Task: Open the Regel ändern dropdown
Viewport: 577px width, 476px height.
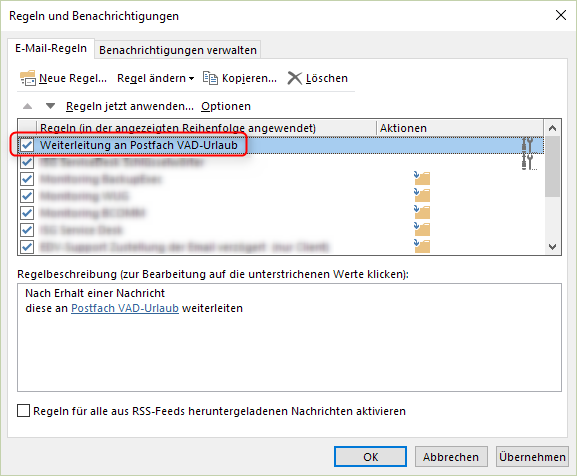Action: pyautogui.click(x=155, y=78)
